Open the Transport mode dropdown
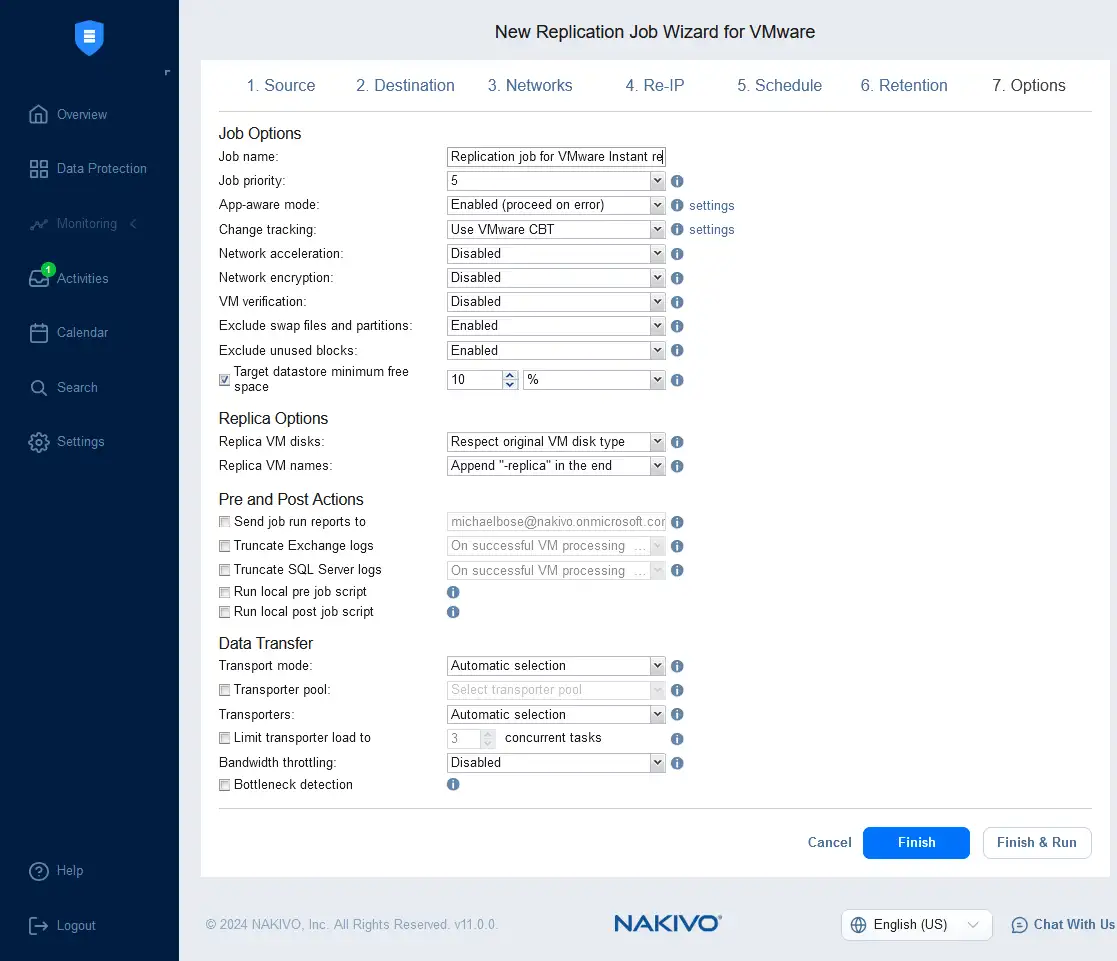The height and width of the screenshot is (961, 1117). [556, 666]
